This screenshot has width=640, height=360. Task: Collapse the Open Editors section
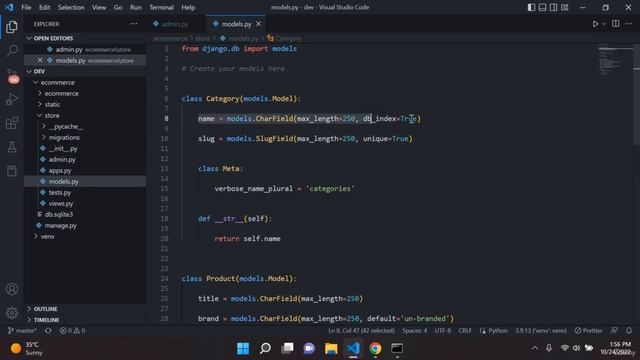coord(85,38)
